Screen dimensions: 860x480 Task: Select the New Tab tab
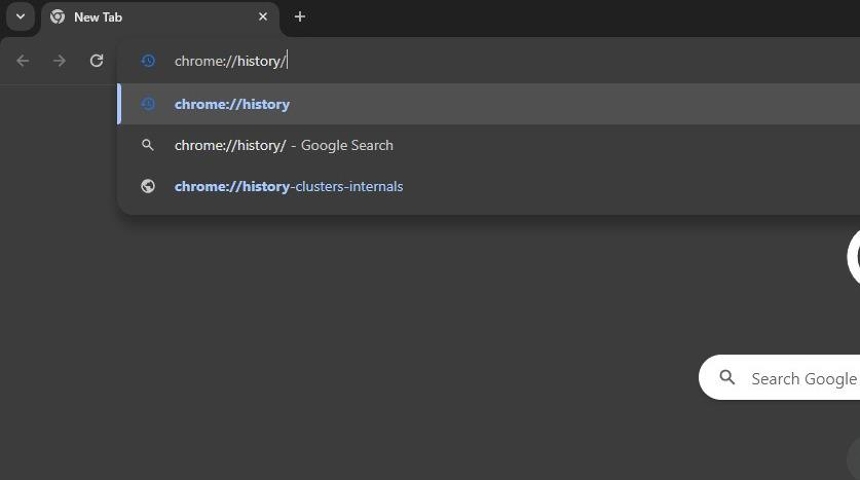[x=160, y=18]
